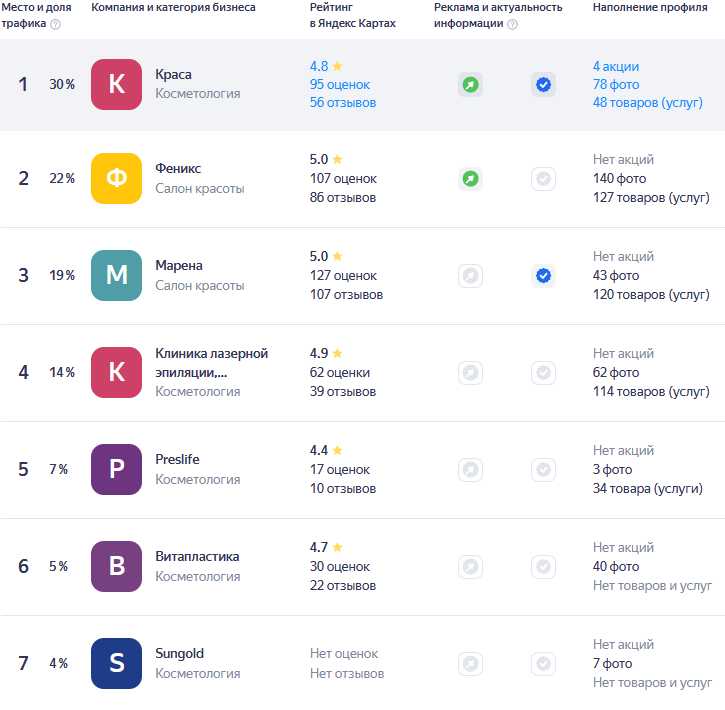Click the inactive advertising icon for Витапластика
This screenshot has width=725, height=710.
(x=471, y=567)
